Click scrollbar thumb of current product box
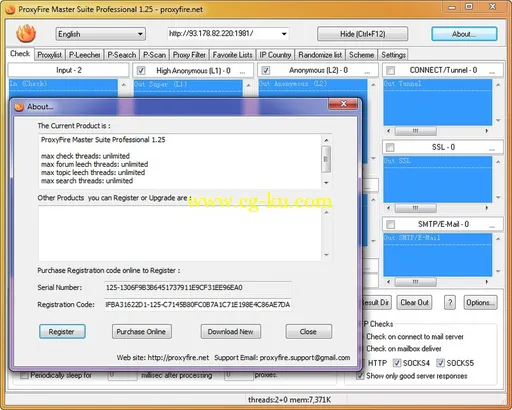Viewport: 512px width, 410px height. click(326, 159)
